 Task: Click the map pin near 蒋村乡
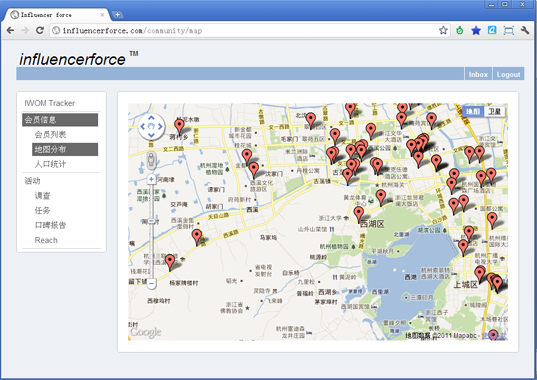(x=179, y=126)
